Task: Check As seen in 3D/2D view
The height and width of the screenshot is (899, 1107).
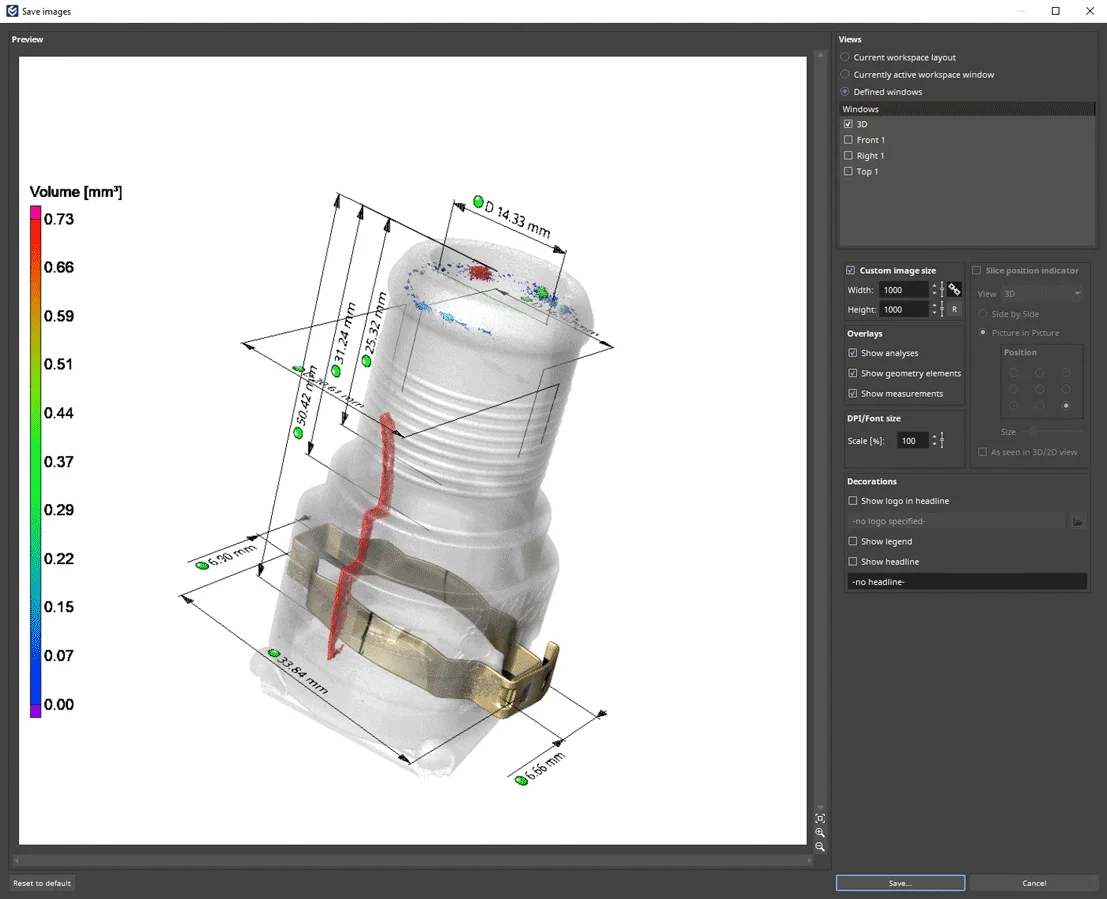Action: (983, 452)
